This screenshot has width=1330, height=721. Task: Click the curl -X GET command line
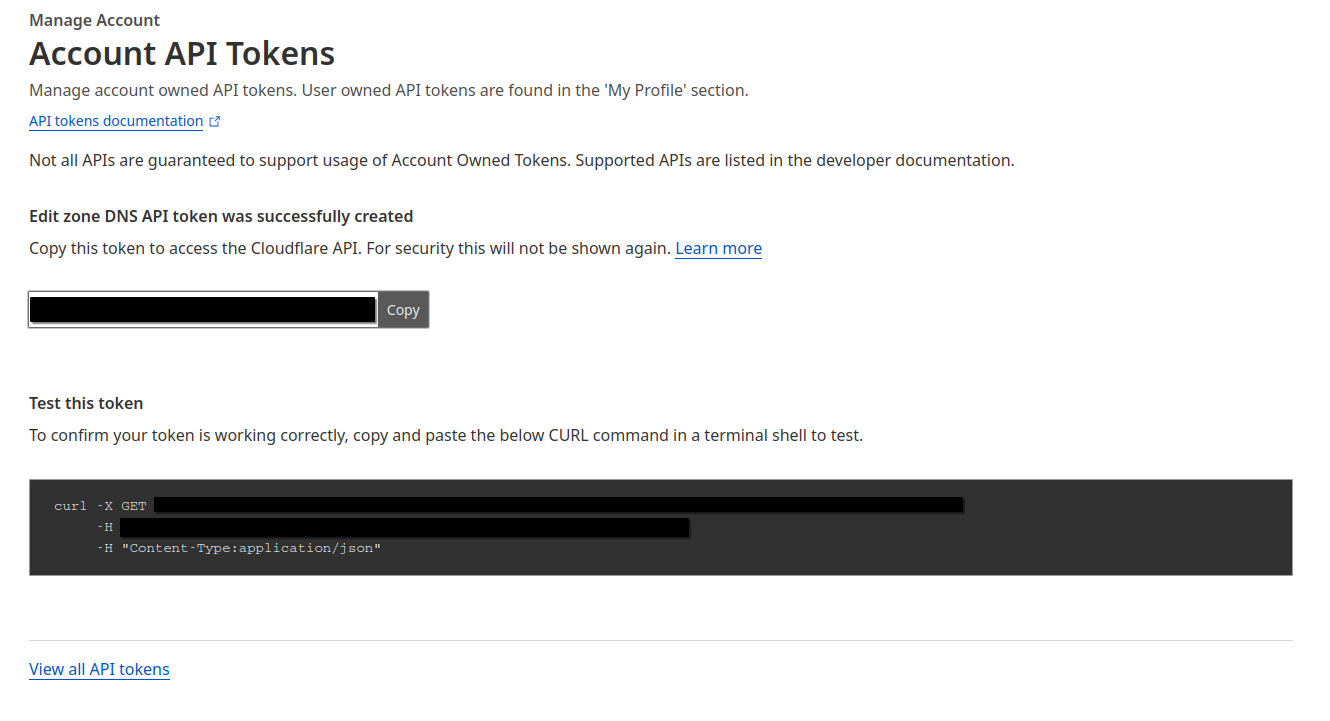coord(100,506)
